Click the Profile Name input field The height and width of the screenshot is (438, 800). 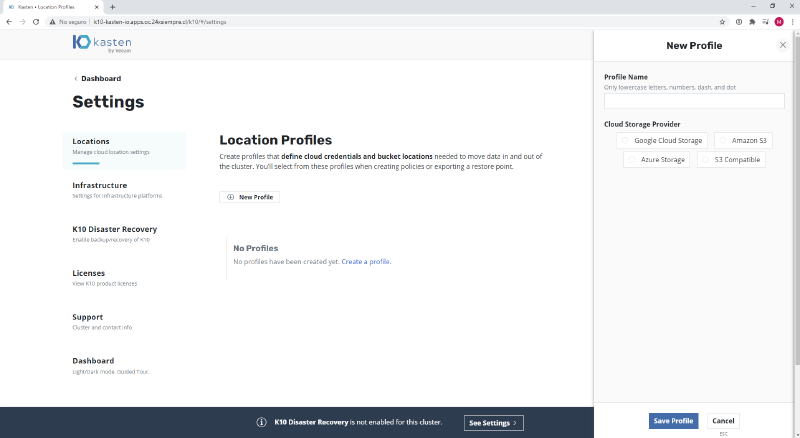coord(694,101)
